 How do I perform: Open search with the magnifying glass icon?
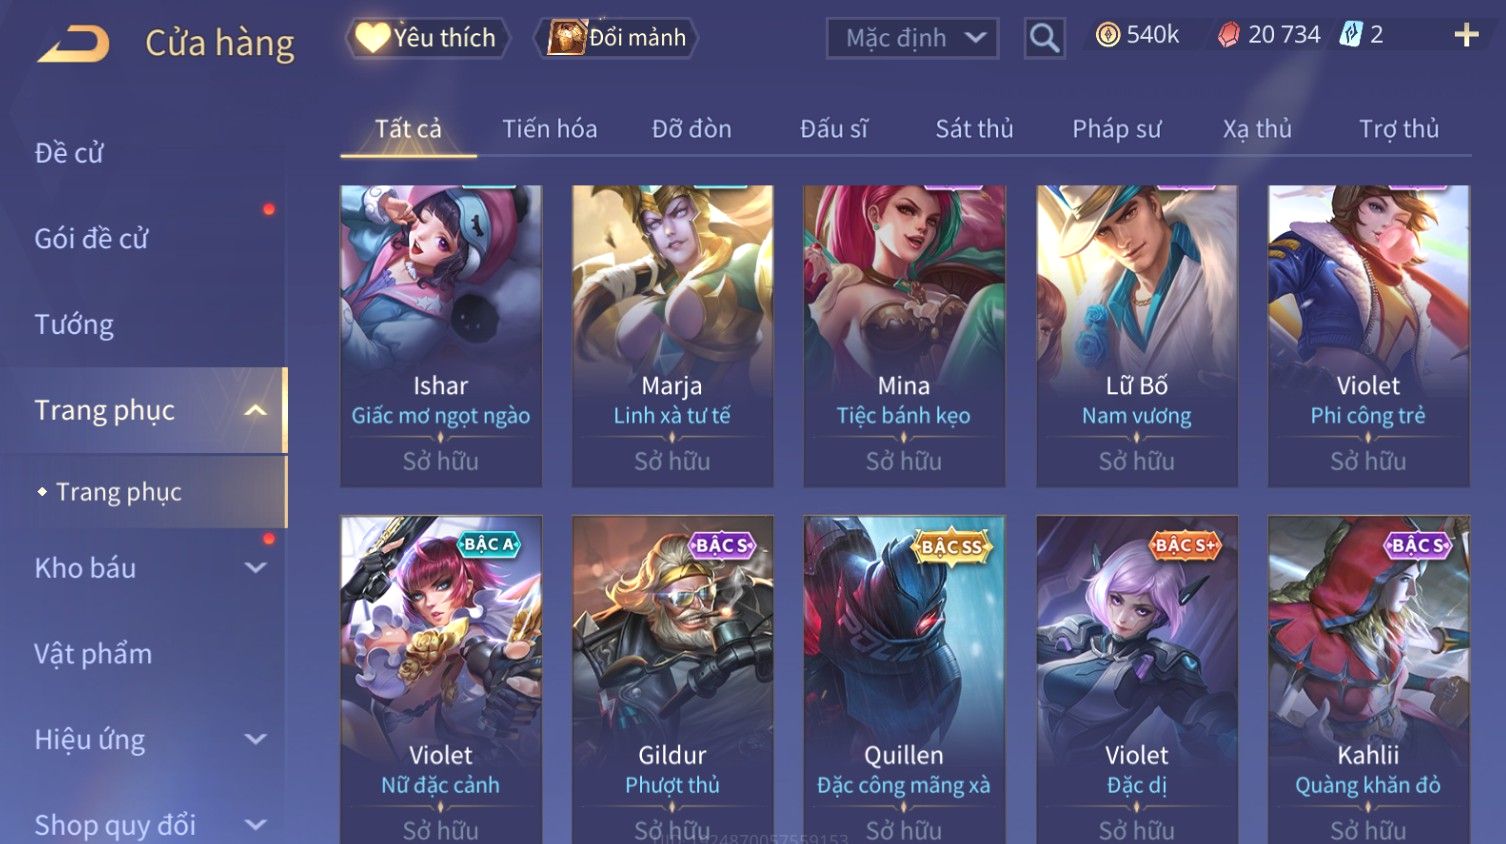click(1044, 38)
